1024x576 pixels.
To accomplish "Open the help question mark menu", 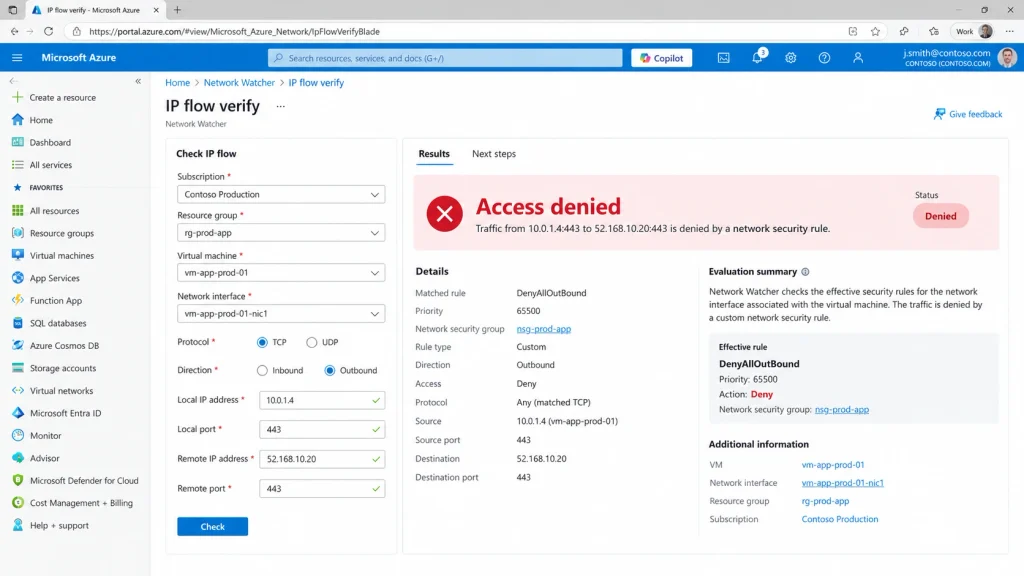I will (x=824, y=57).
